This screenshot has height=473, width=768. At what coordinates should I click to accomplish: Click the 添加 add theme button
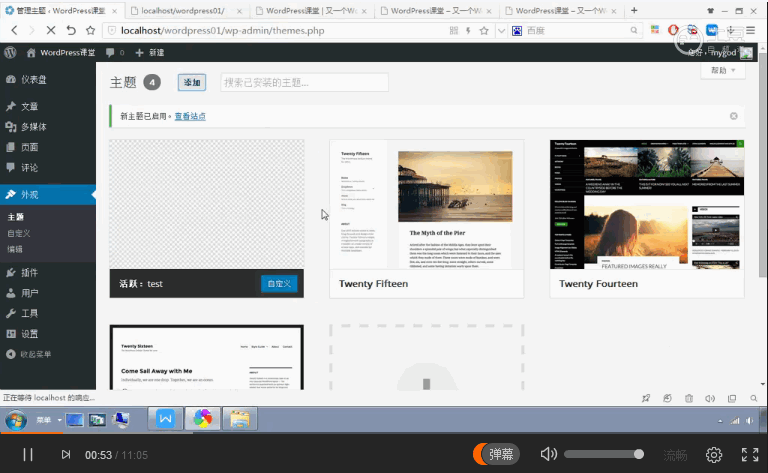click(x=192, y=82)
